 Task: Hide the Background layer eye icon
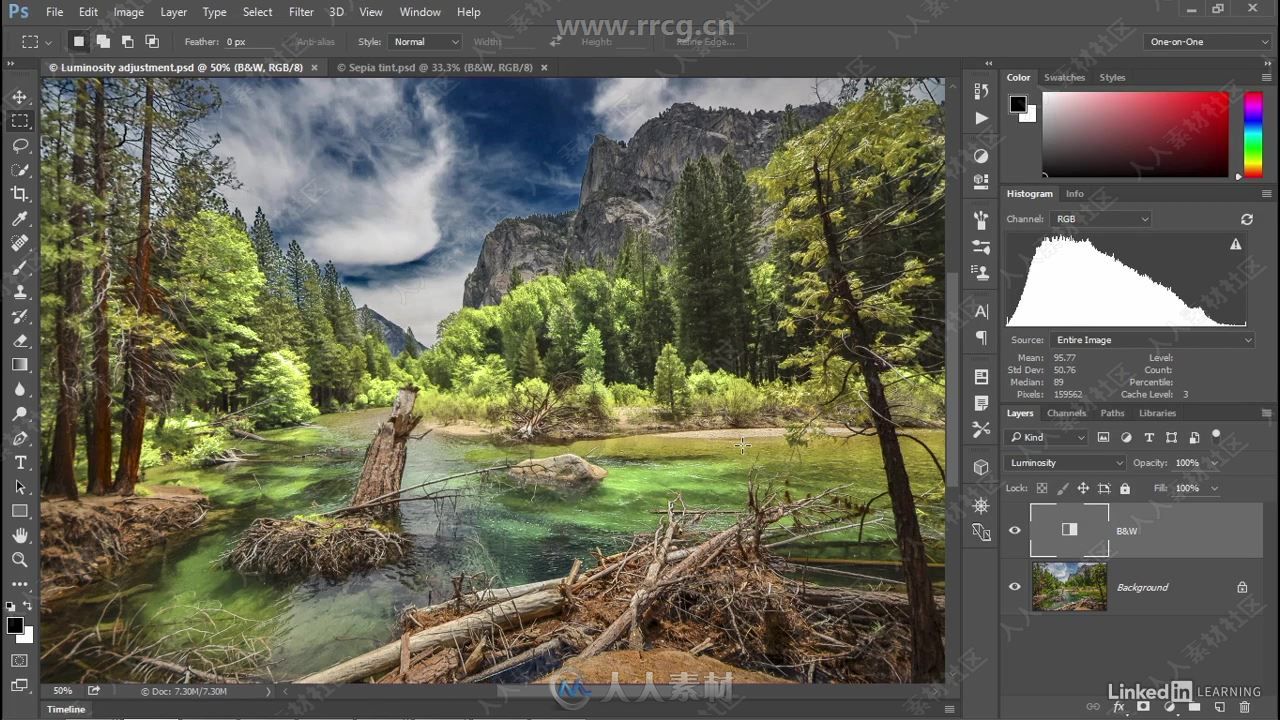(x=1015, y=587)
